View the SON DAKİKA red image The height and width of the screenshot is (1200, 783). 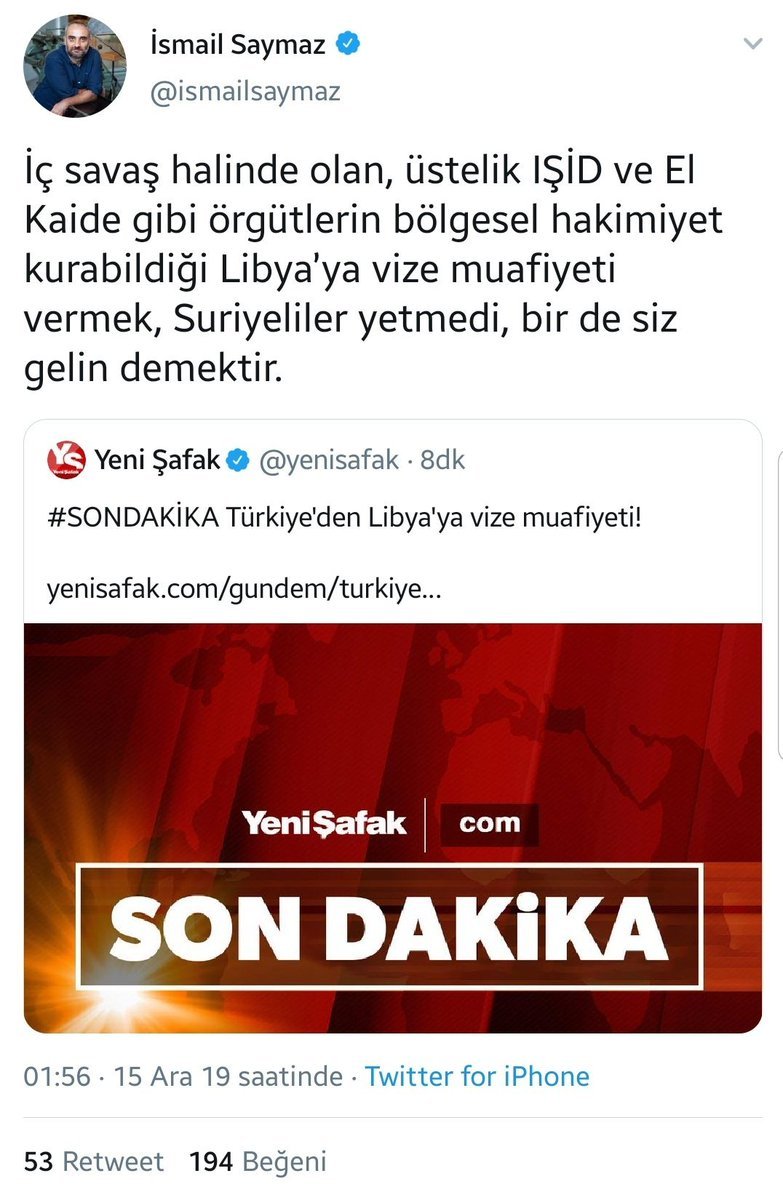tap(393, 828)
